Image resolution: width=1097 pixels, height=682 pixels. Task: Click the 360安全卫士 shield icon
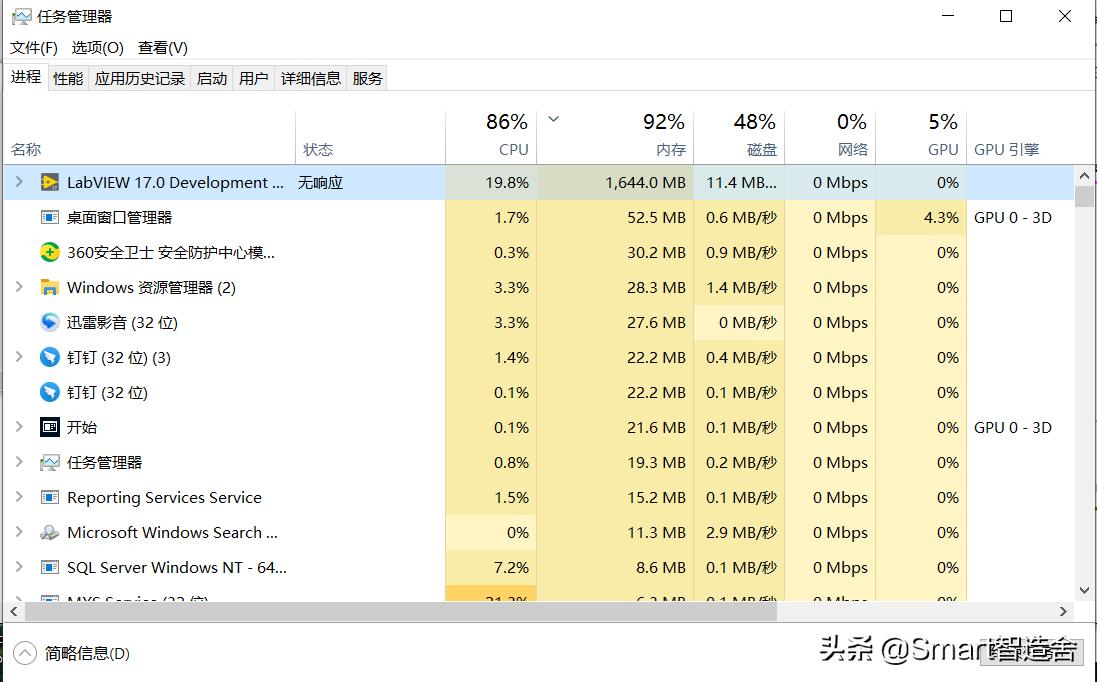tap(50, 252)
